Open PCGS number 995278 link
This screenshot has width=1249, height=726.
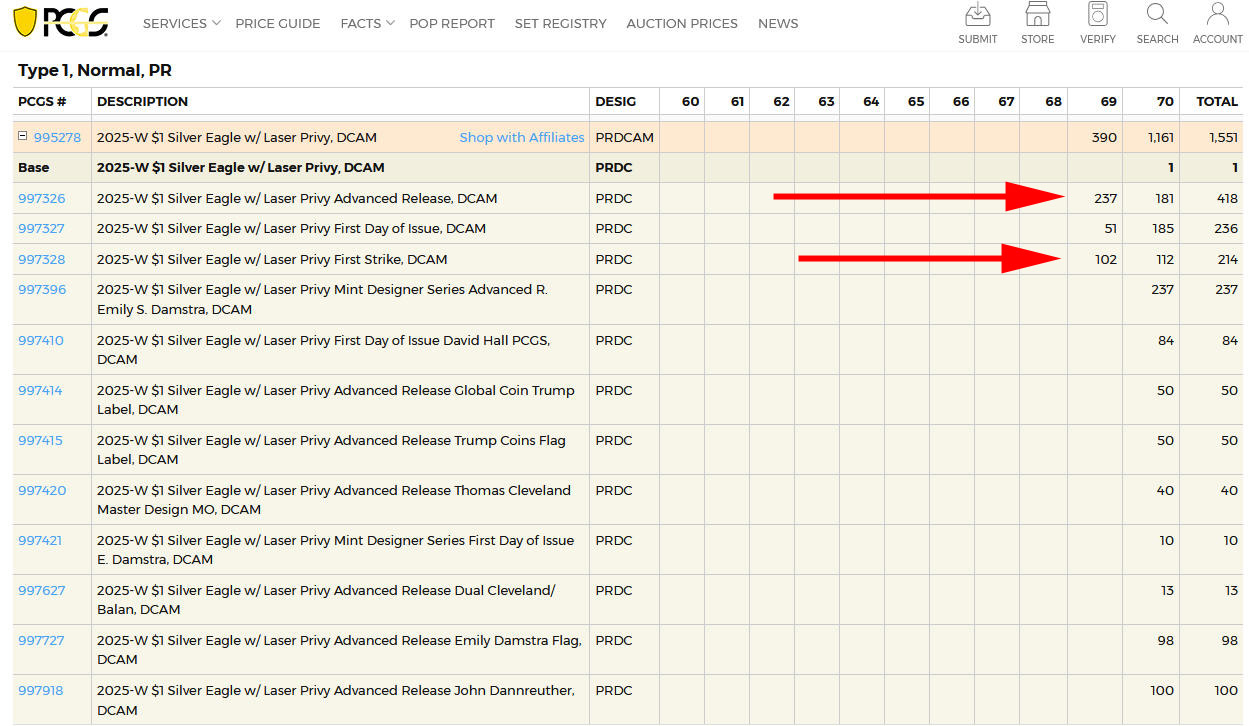pyautogui.click(x=57, y=137)
